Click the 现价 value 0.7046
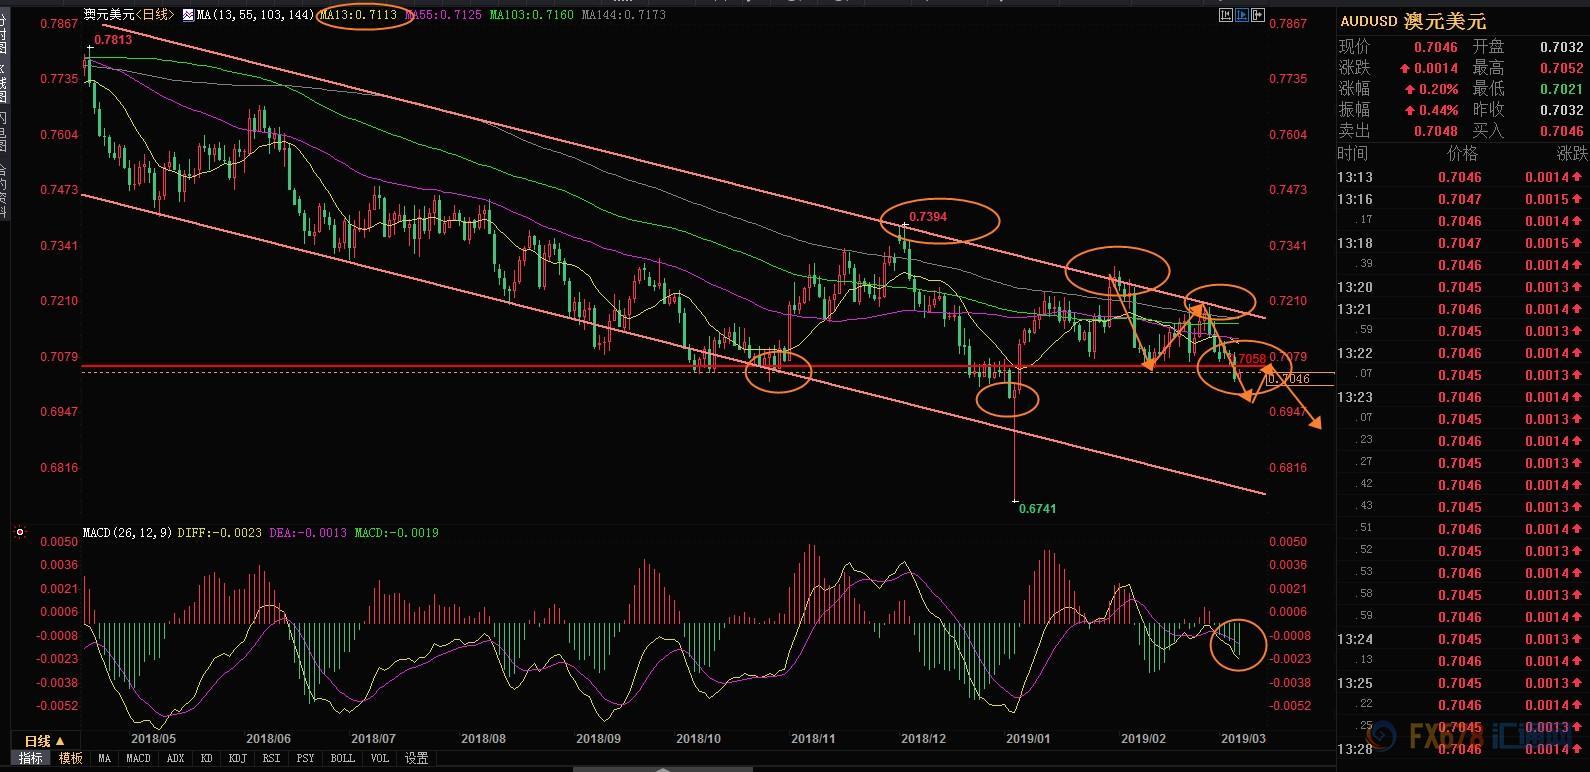 point(1435,47)
